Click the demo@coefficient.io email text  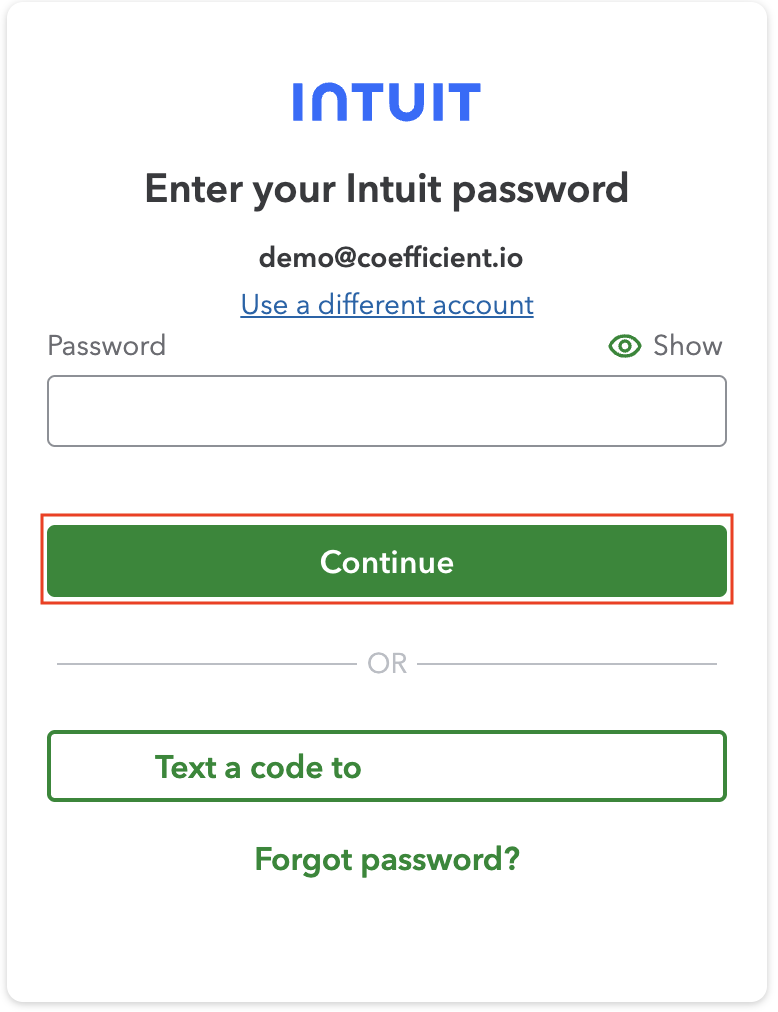tap(391, 258)
